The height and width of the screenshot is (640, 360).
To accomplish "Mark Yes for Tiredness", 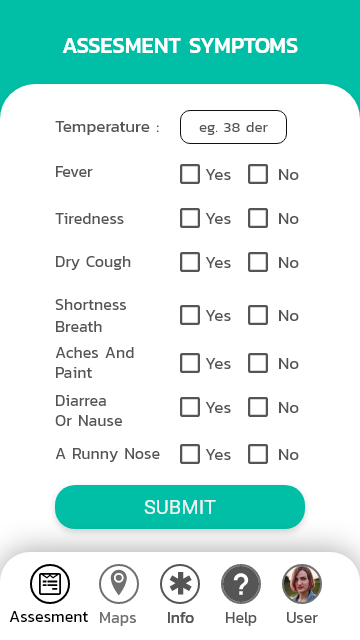I will 190,218.
